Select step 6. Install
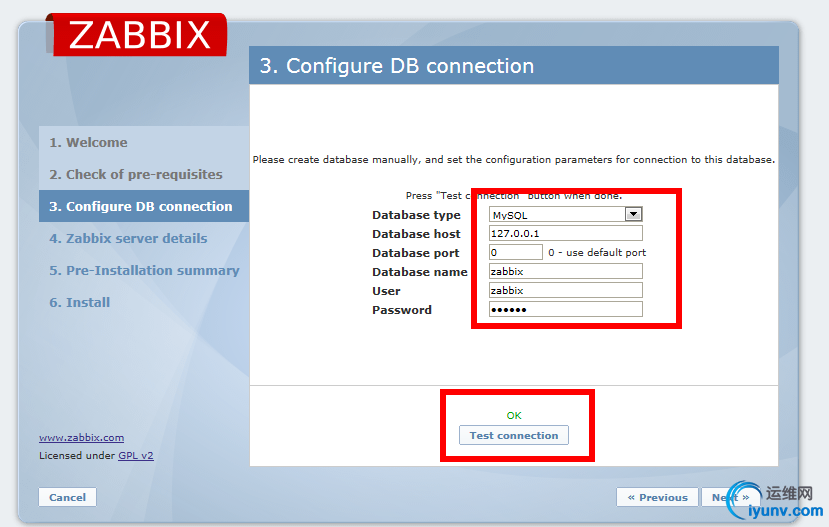Viewport: 829px width, 527px height. (80, 302)
